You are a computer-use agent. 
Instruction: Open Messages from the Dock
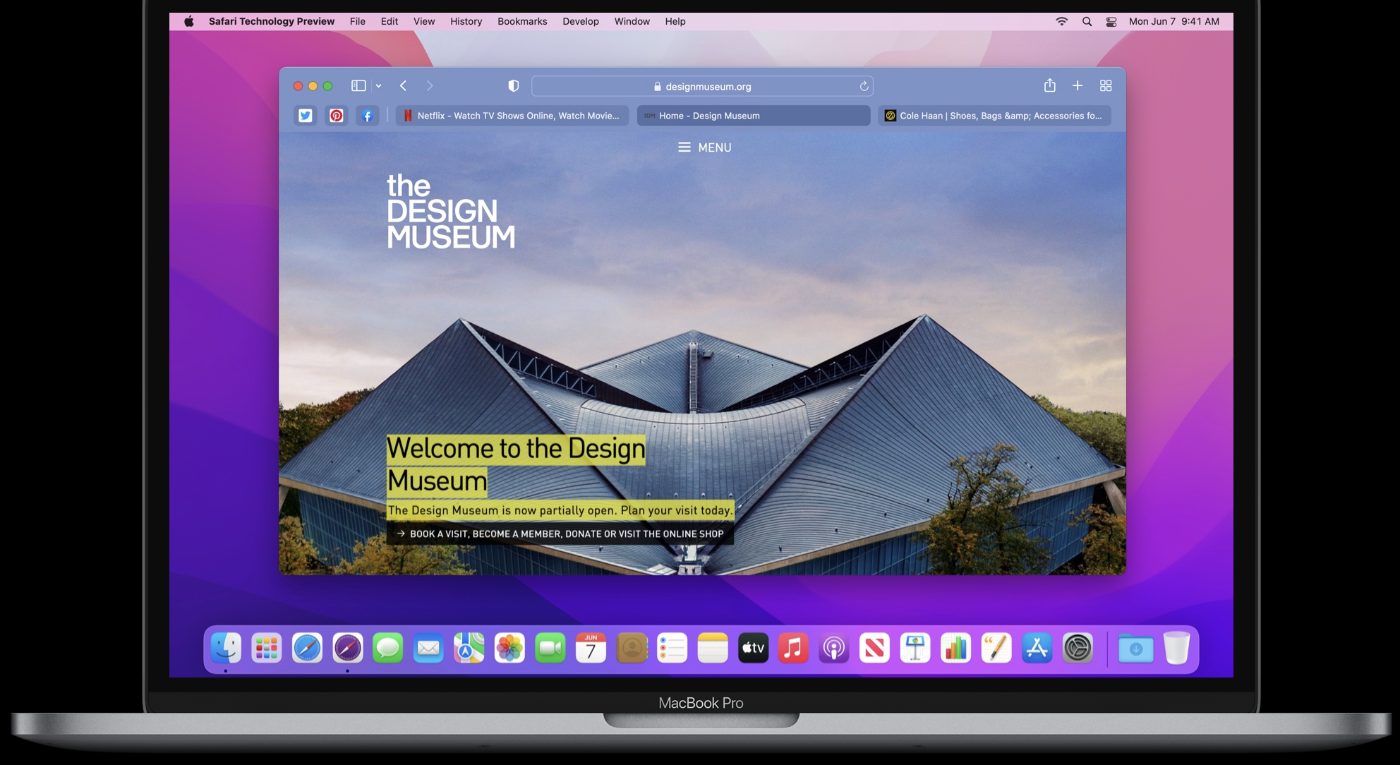click(388, 648)
